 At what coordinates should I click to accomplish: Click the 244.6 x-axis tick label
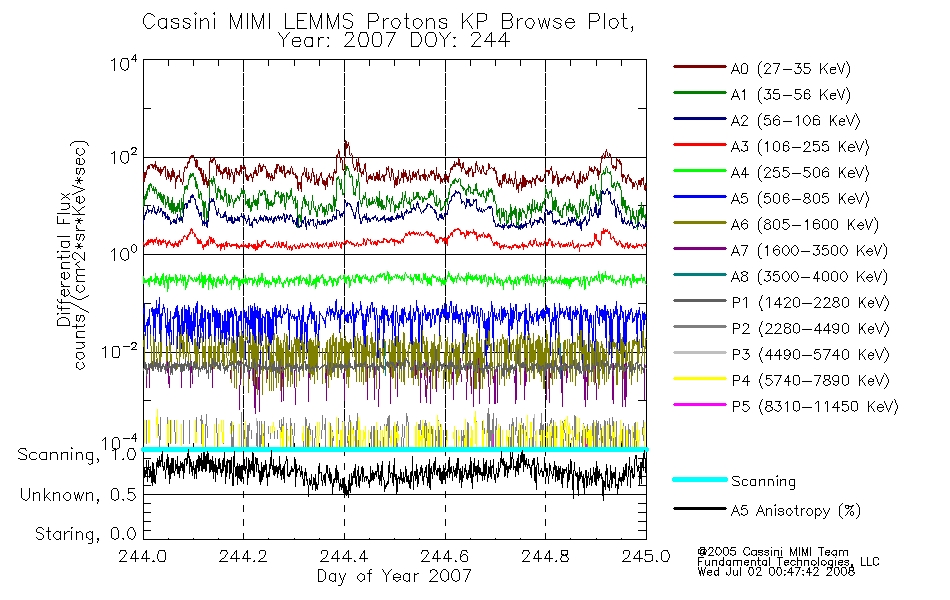tap(444, 556)
